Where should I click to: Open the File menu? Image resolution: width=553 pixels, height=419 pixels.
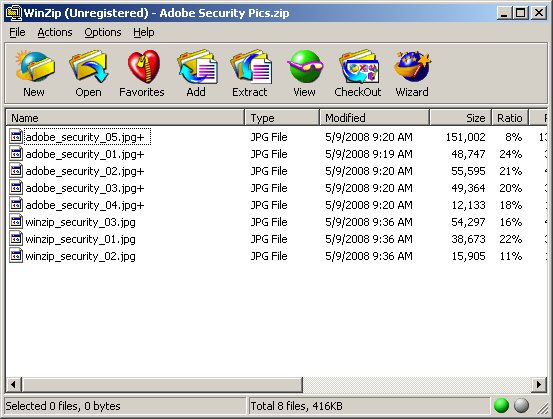pyautogui.click(x=17, y=32)
